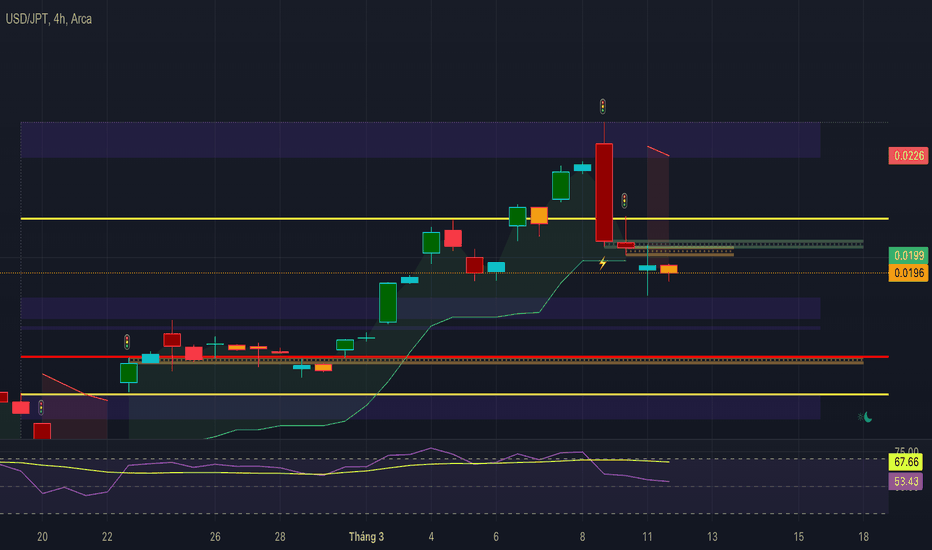Select the orange 0.0196 price label

(909, 272)
